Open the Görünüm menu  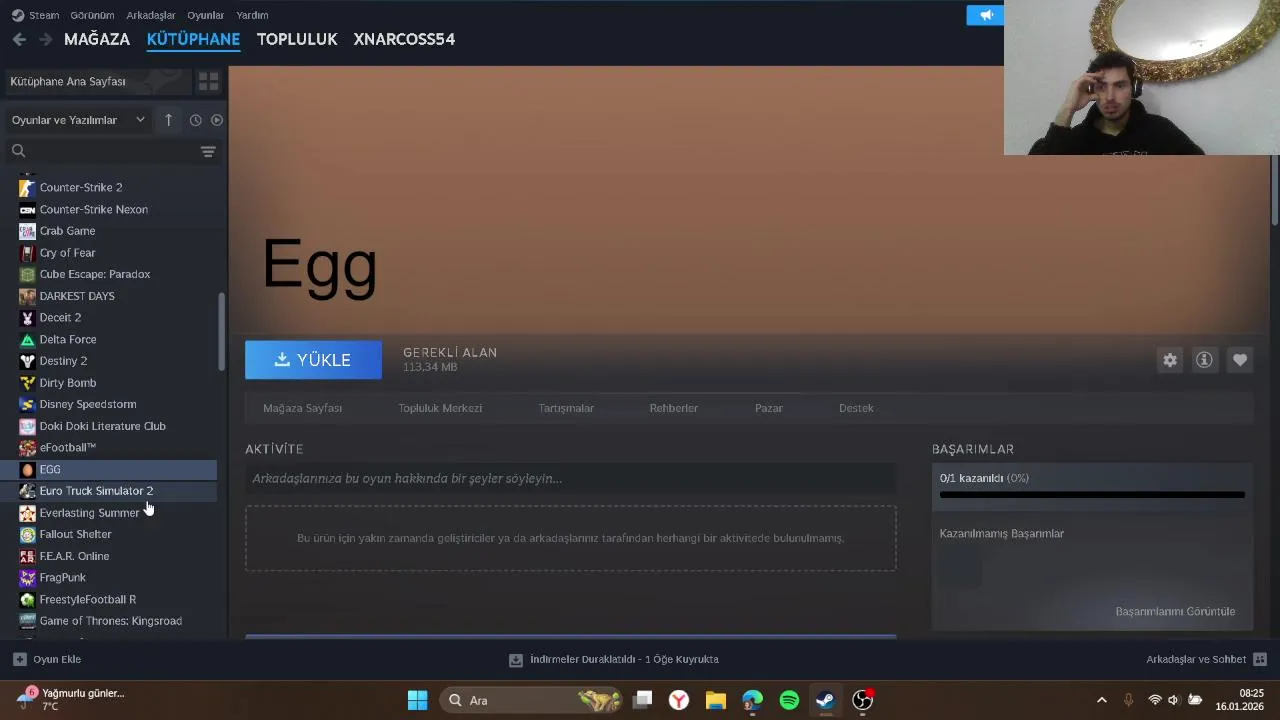pos(92,15)
